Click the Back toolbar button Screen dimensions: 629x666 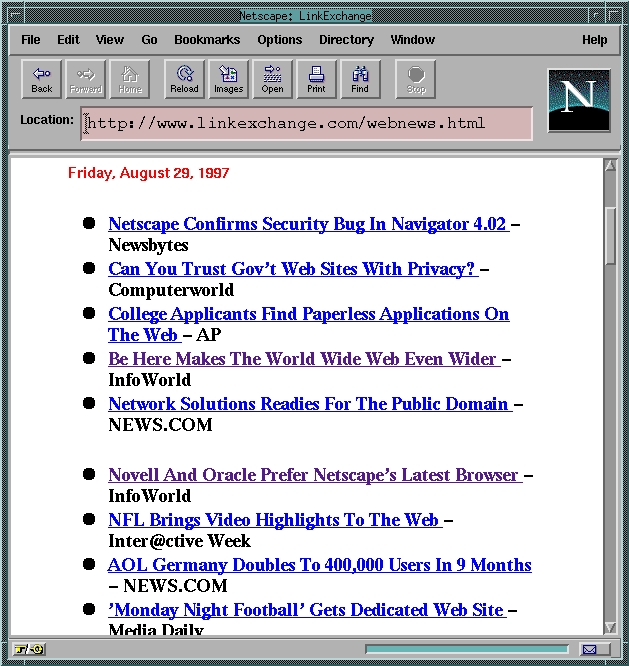42,79
